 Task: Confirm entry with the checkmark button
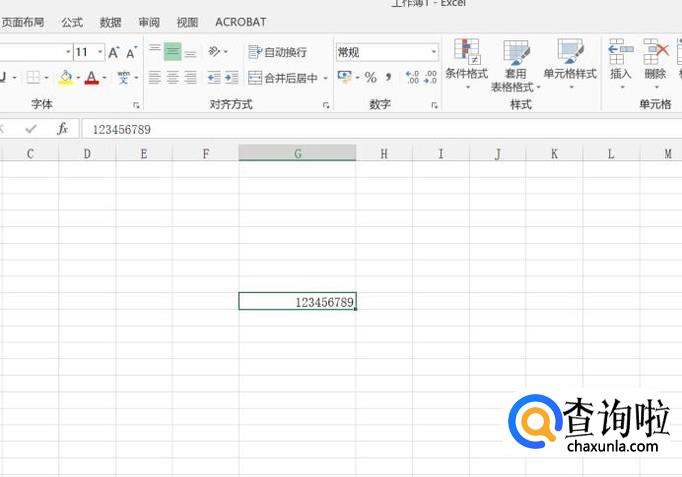pyautogui.click(x=31, y=129)
